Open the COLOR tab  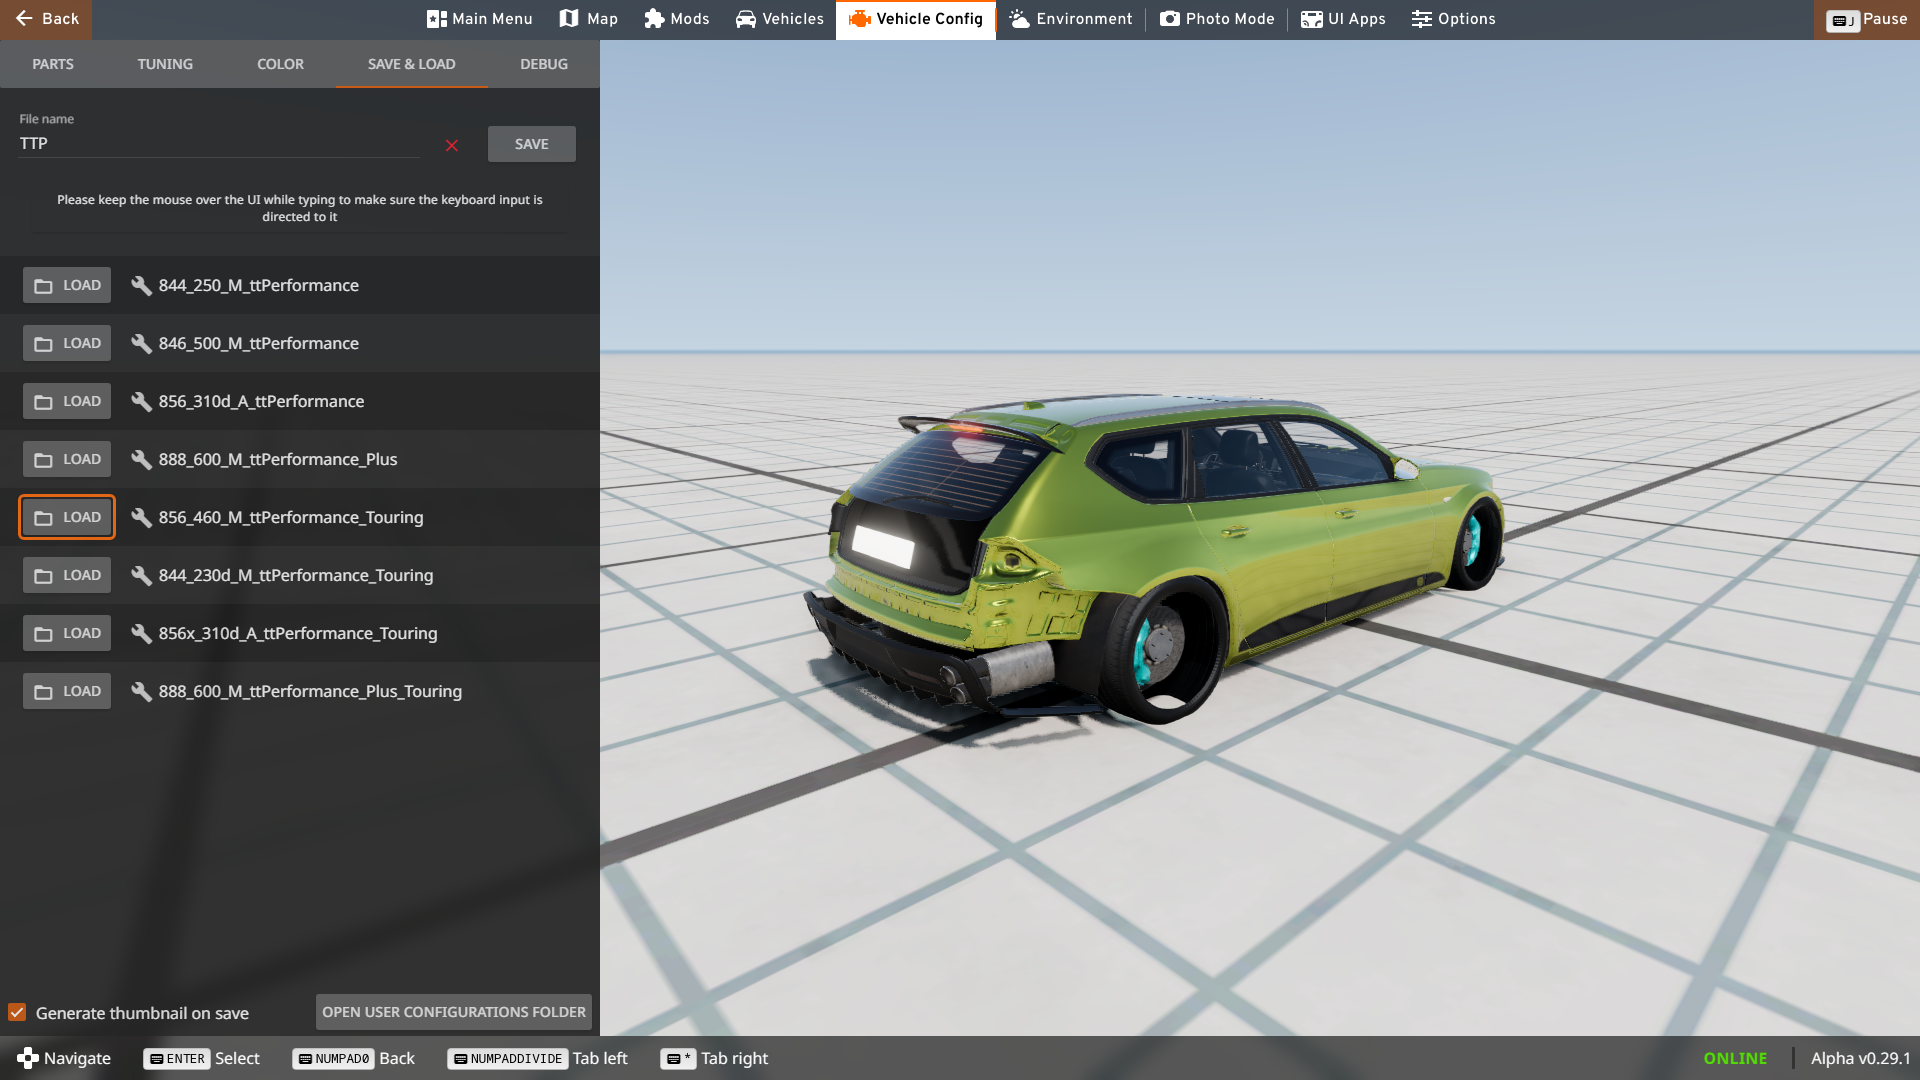[x=280, y=64]
